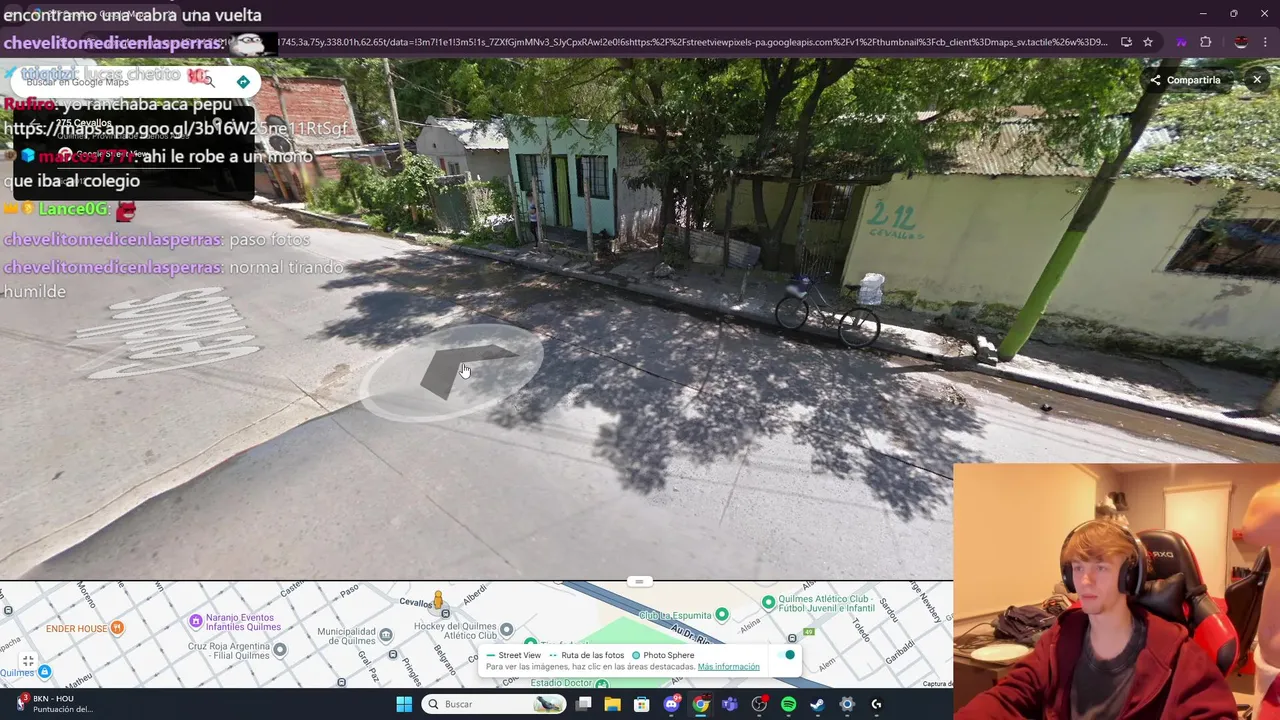The width and height of the screenshot is (1280, 720).
Task: Click the maps.app.goo.gl link in chat
Action: point(176,128)
